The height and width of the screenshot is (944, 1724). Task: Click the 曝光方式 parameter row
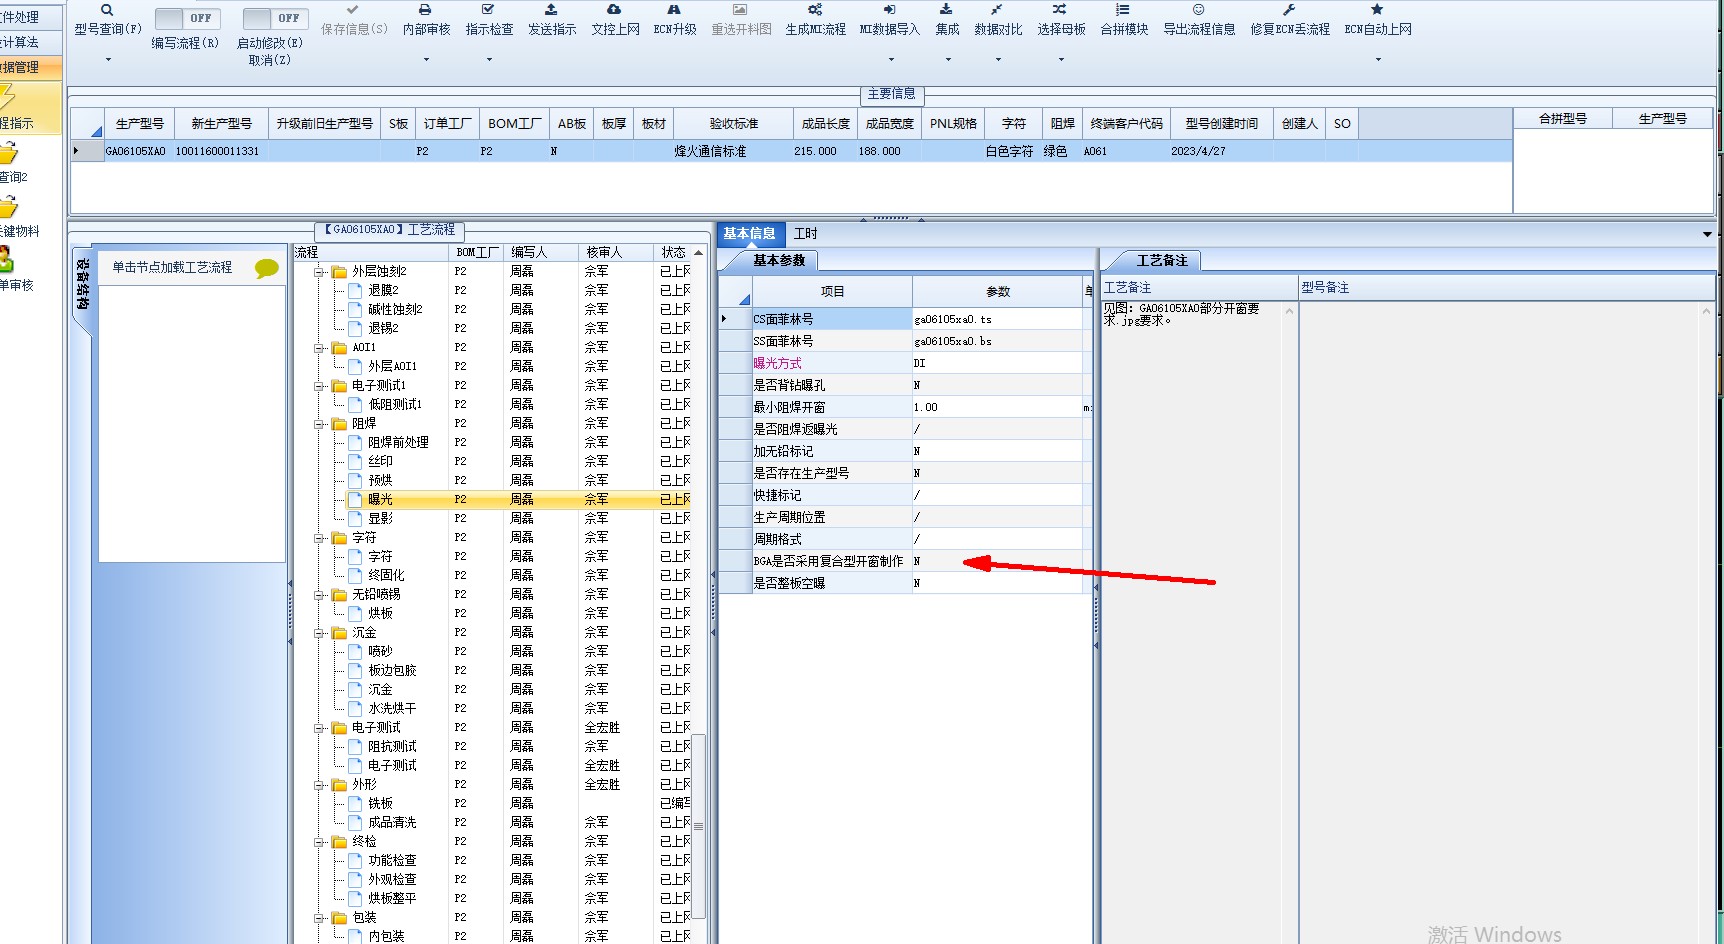tap(905, 364)
